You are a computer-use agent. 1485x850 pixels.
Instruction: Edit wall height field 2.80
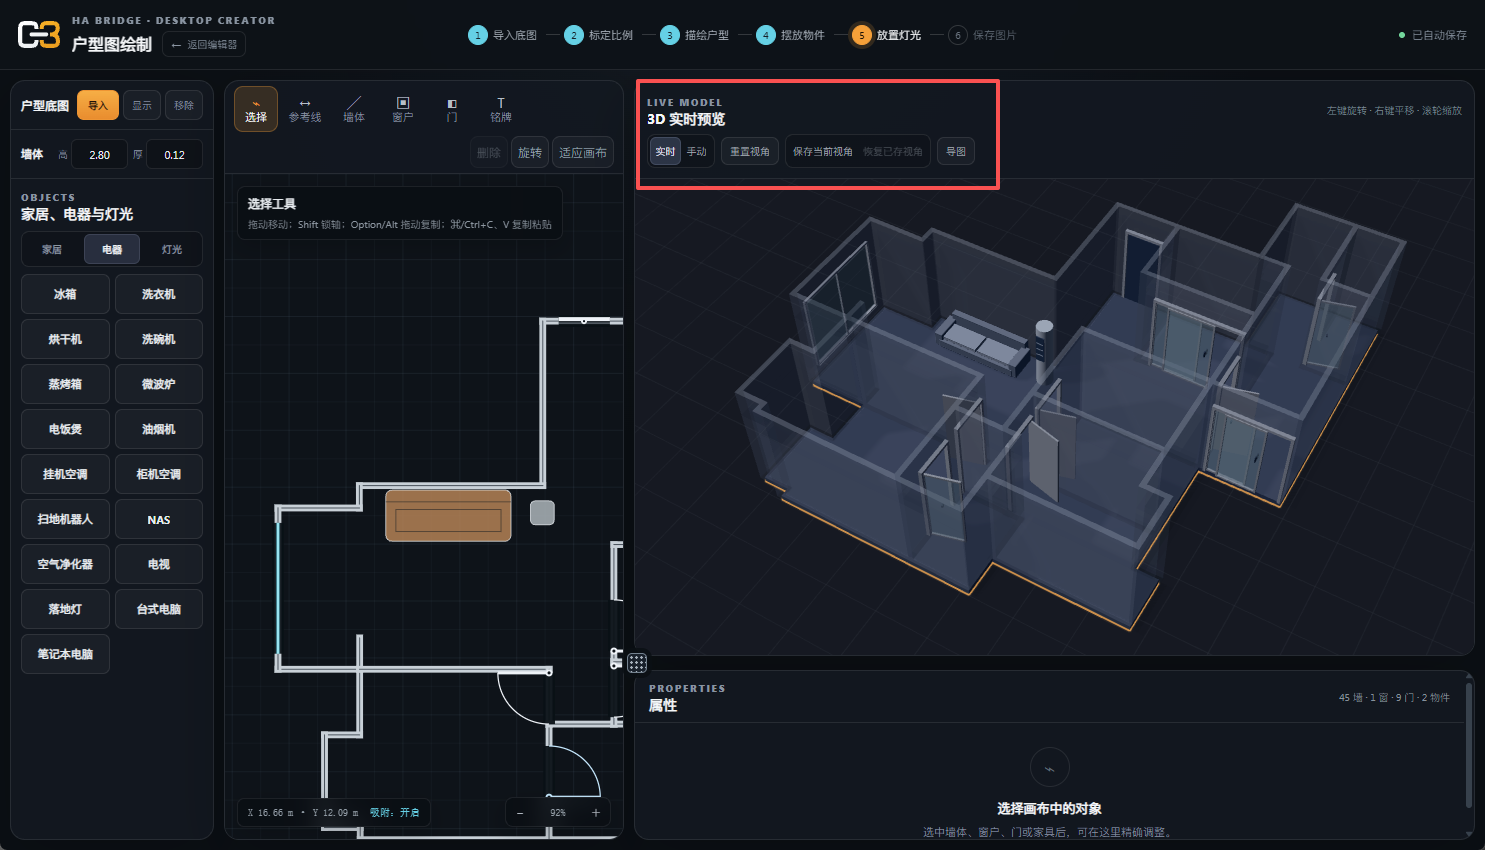pyautogui.click(x=100, y=155)
